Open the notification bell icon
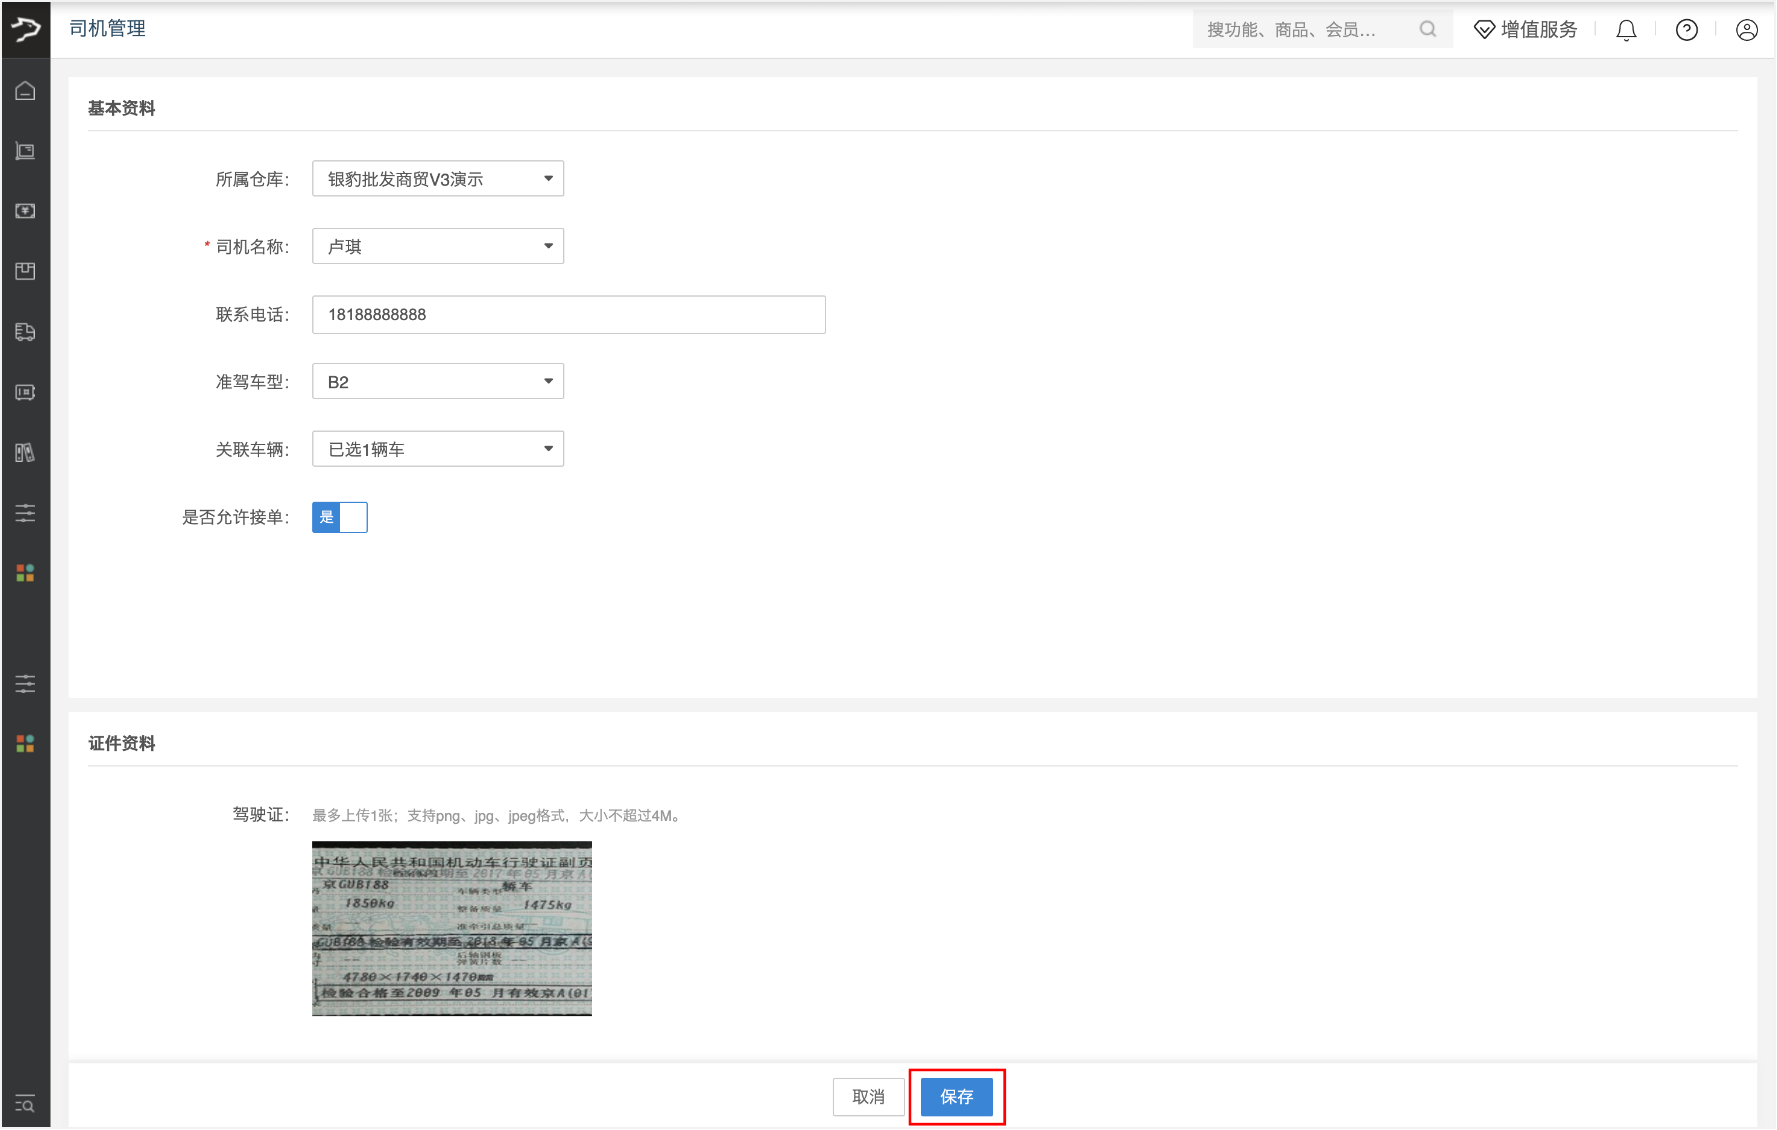1777x1130 pixels. (1626, 30)
